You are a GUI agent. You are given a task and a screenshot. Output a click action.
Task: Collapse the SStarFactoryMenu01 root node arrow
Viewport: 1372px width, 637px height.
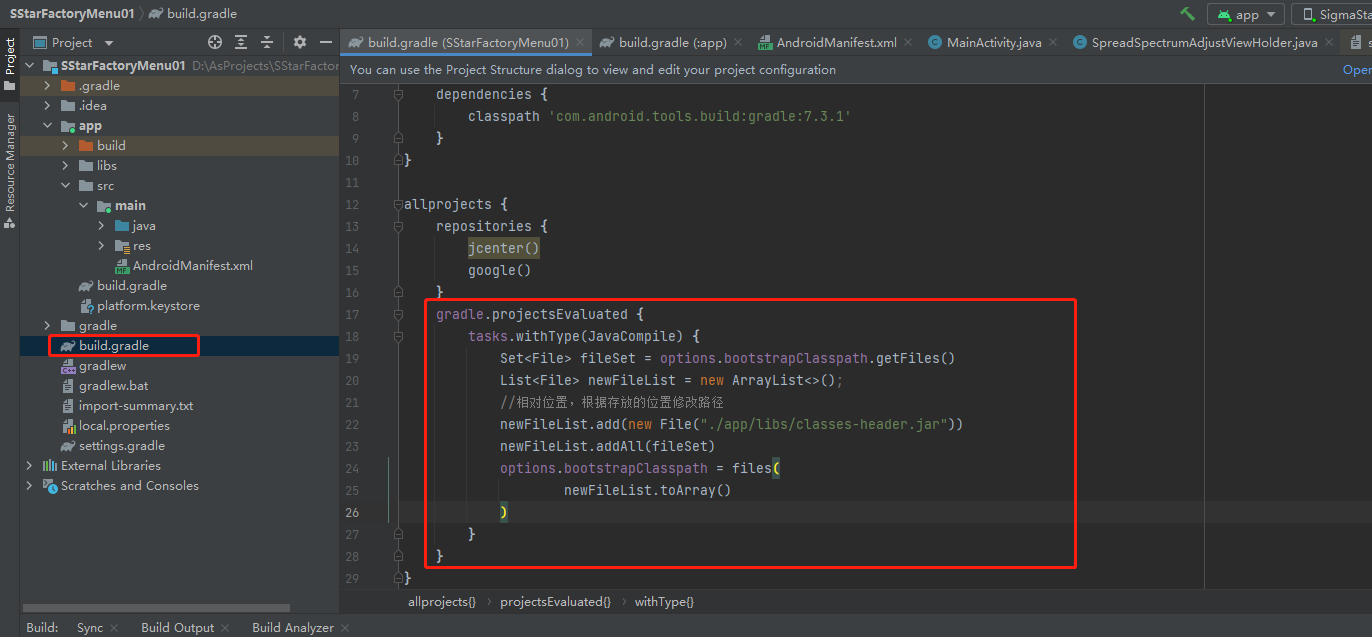pos(29,66)
